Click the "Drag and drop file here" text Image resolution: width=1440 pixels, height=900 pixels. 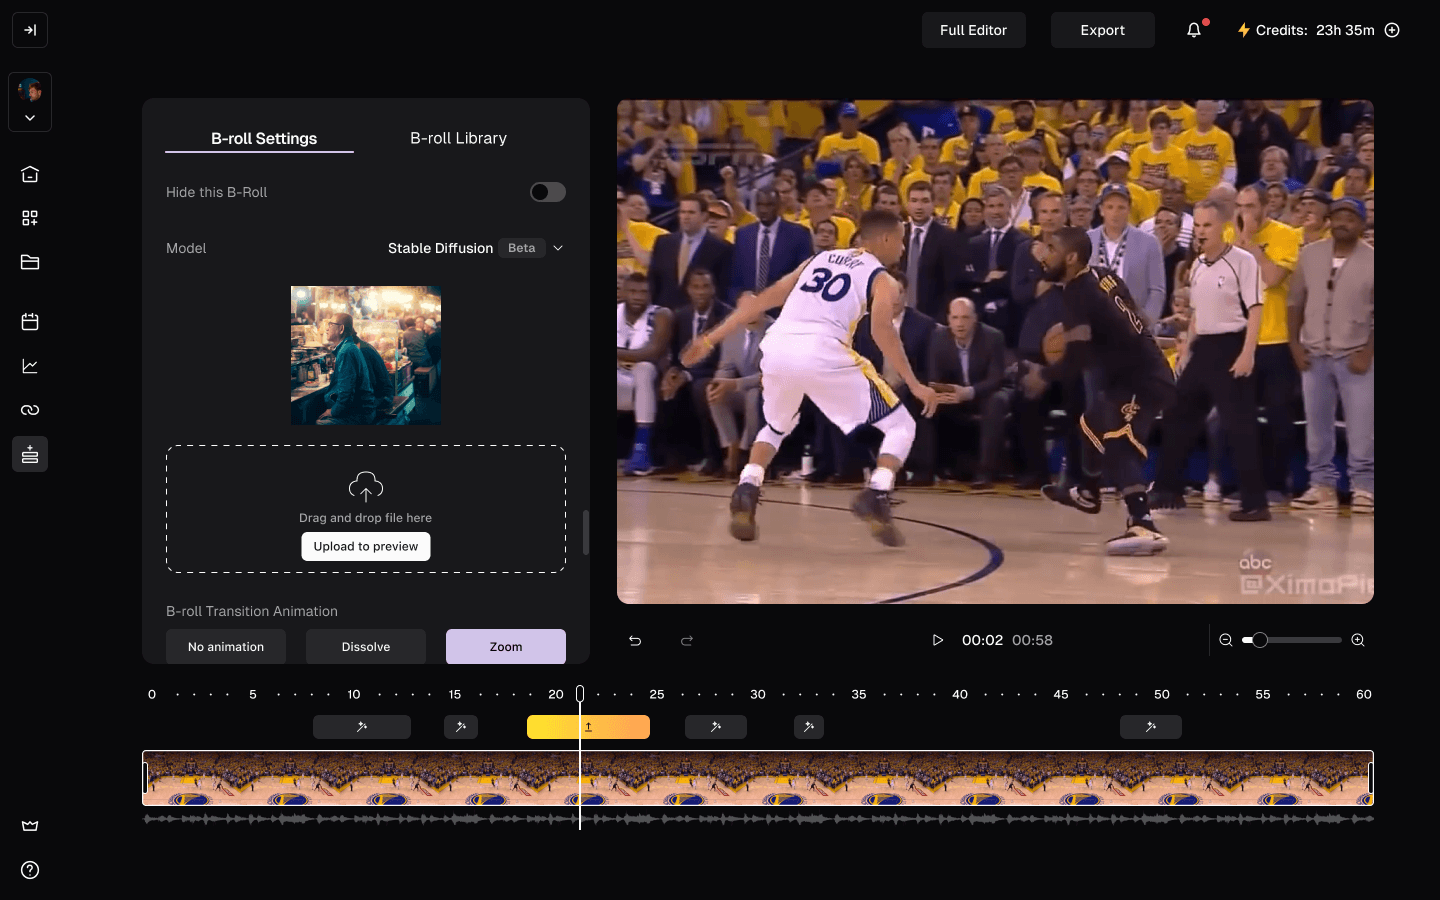click(x=366, y=518)
